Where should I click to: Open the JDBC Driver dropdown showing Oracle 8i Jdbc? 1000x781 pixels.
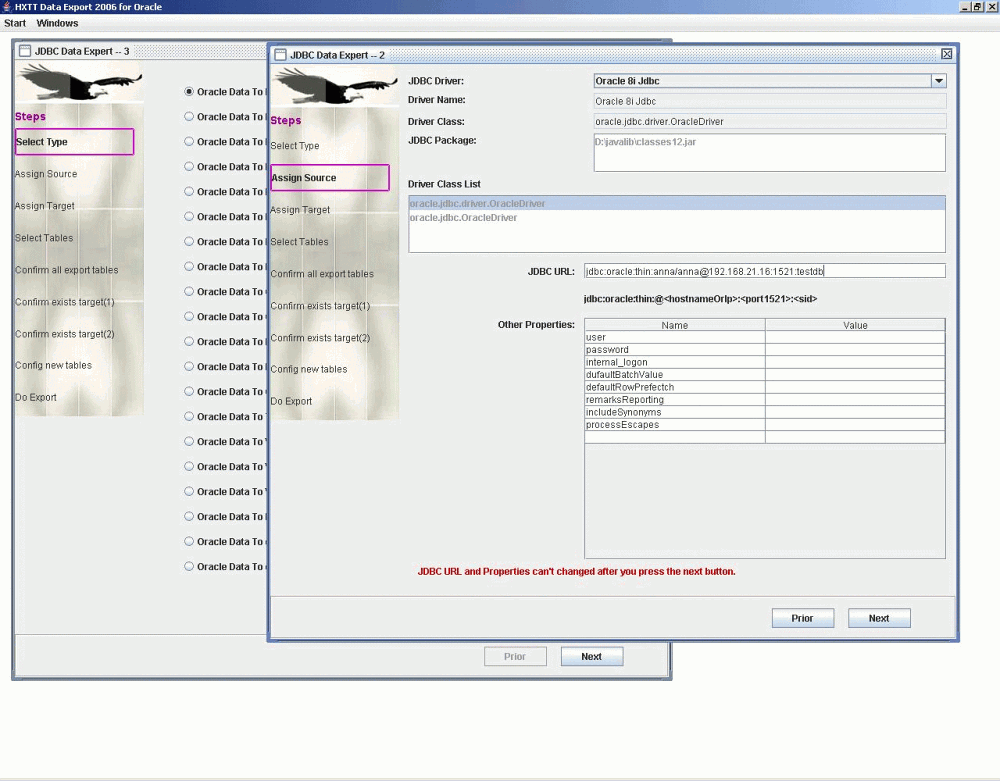click(938, 81)
